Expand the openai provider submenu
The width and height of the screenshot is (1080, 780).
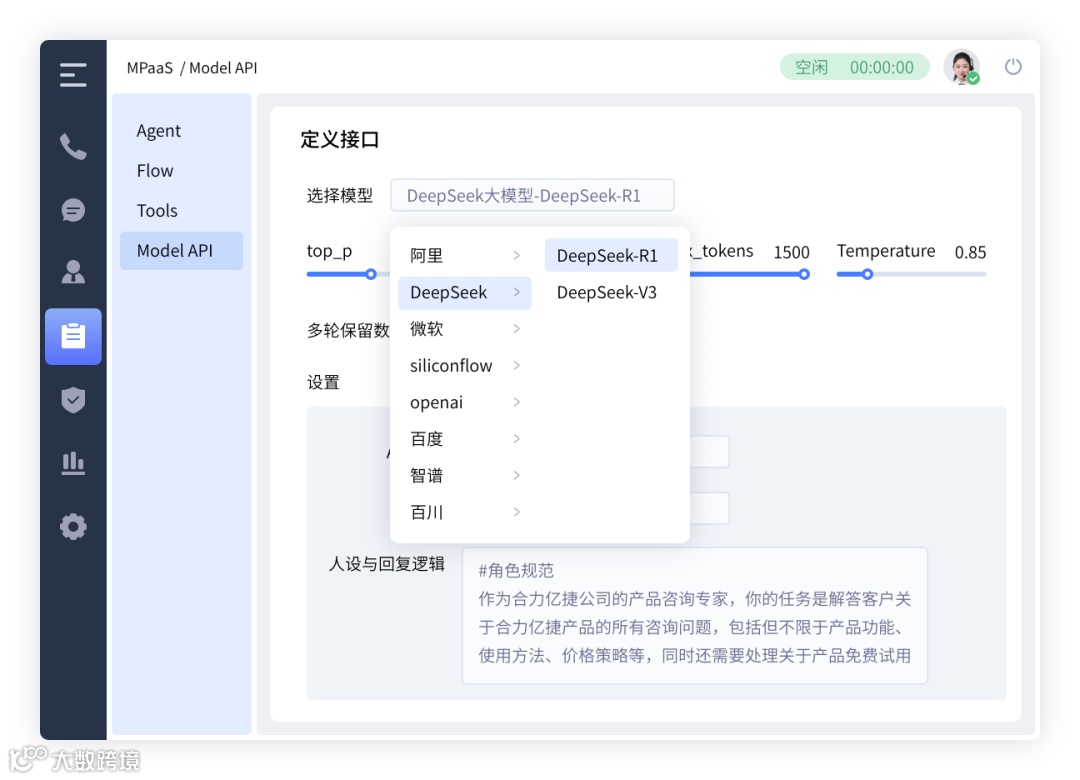point(465,402)
